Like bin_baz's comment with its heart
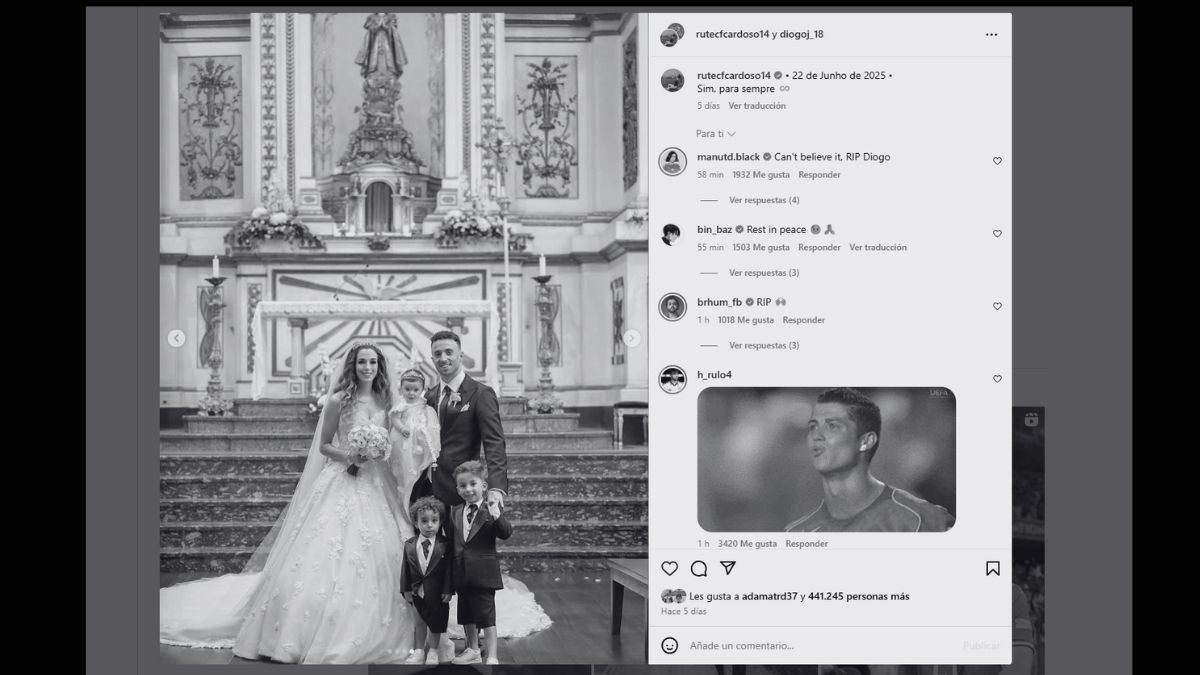 [x=997, y=233]
